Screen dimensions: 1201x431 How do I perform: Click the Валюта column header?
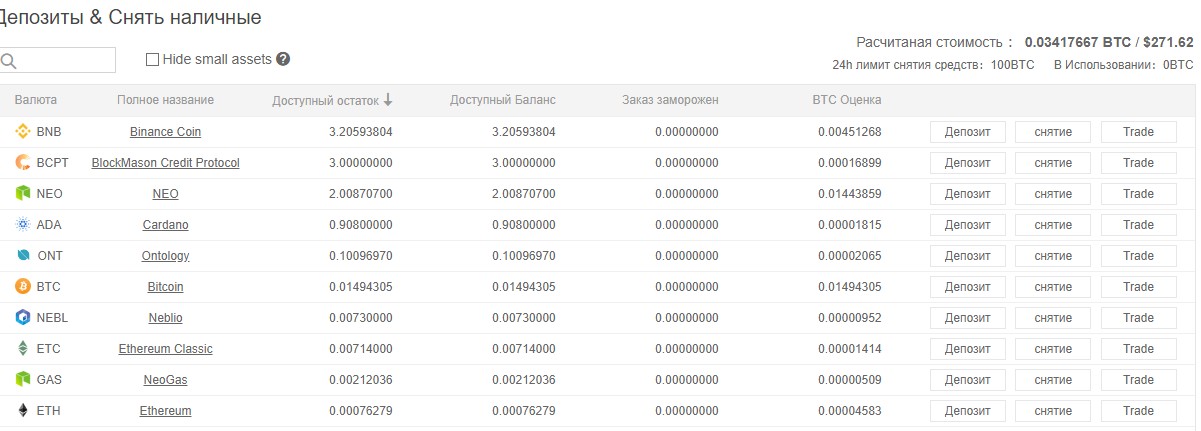coord(35,100)
